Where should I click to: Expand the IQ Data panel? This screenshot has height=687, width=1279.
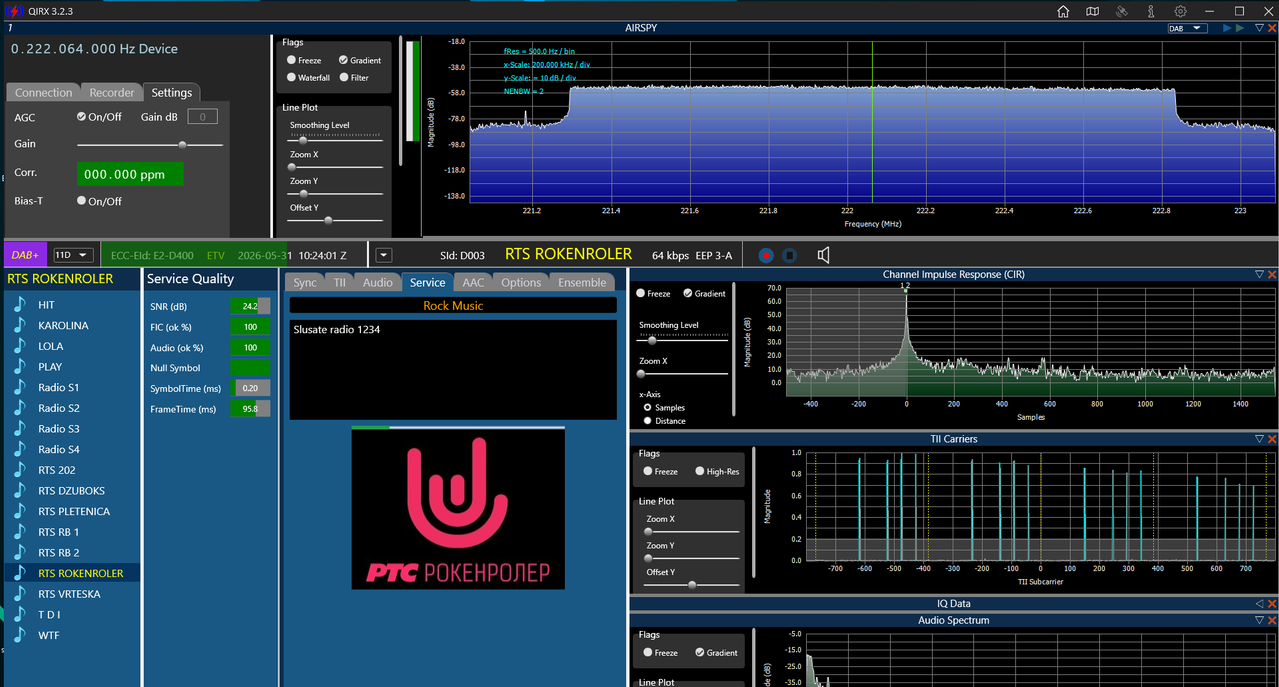[1259, 604]
